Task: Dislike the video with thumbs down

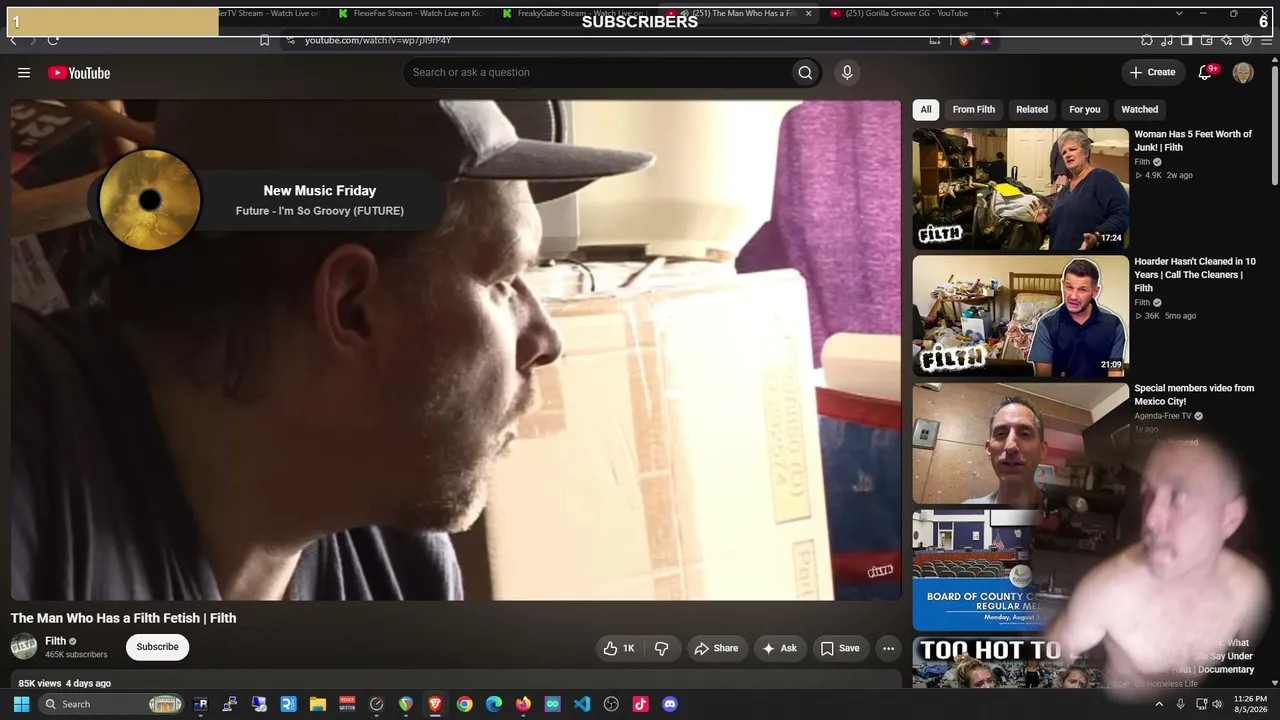Action: click(661, 648)
